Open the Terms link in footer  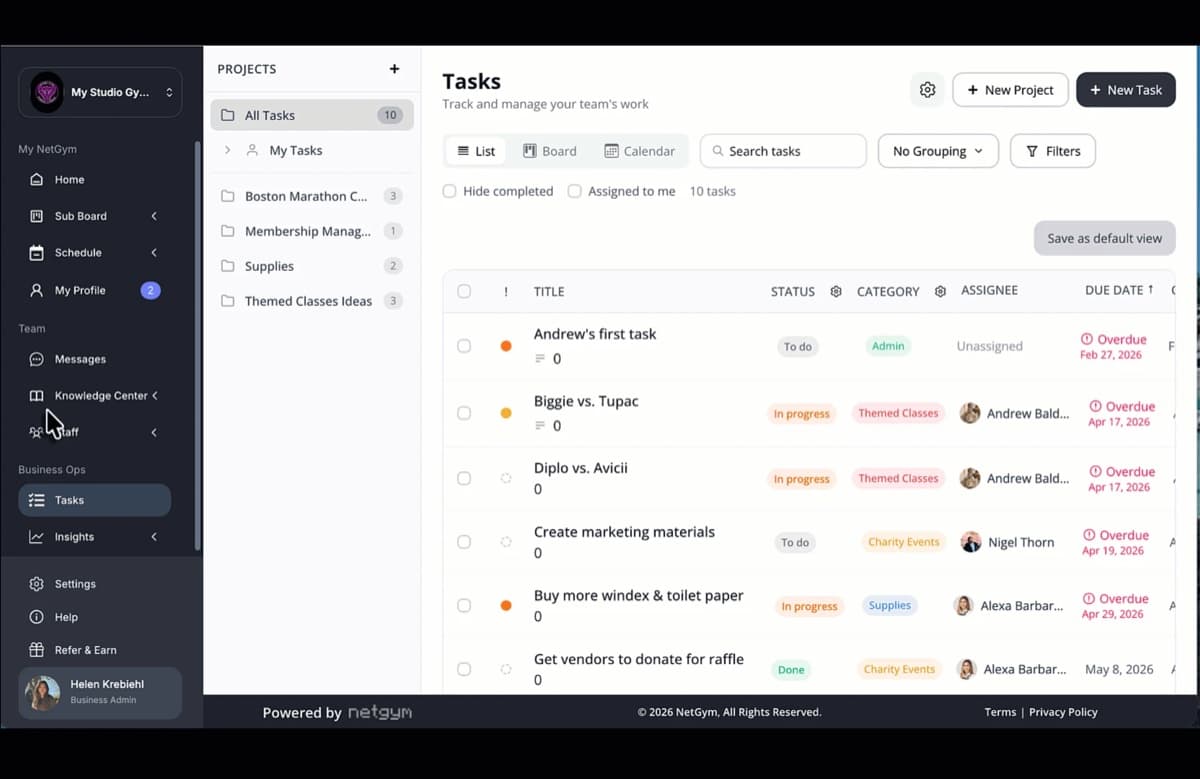1000,712
